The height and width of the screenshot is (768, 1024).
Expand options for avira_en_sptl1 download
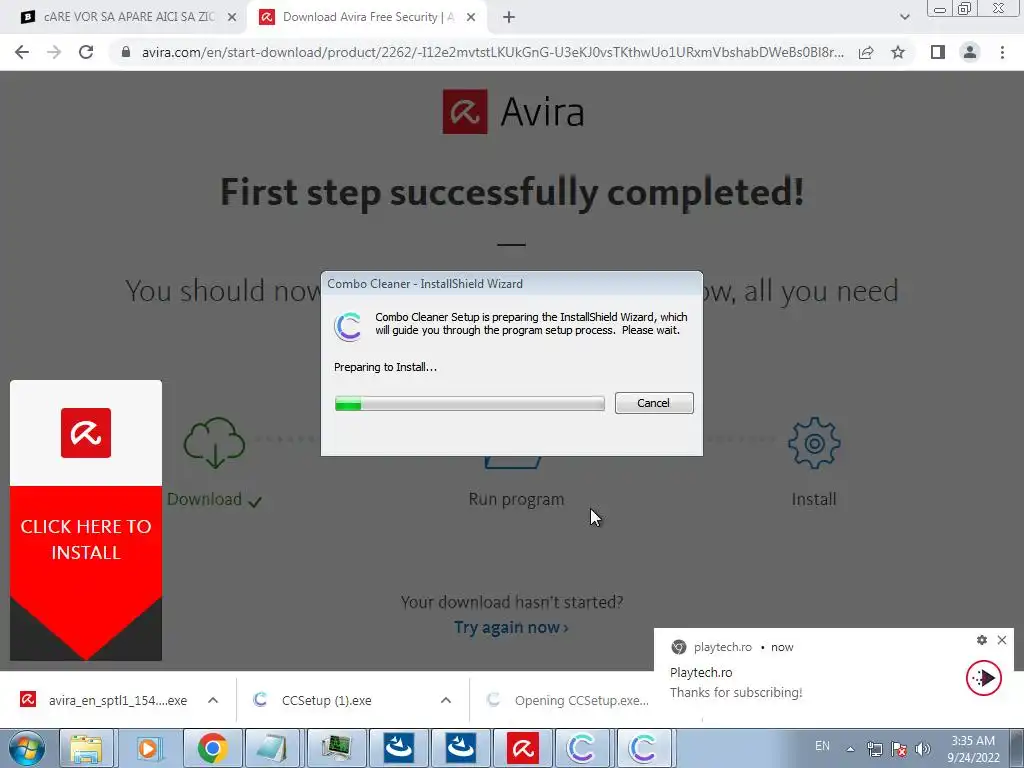pos(213,700)
